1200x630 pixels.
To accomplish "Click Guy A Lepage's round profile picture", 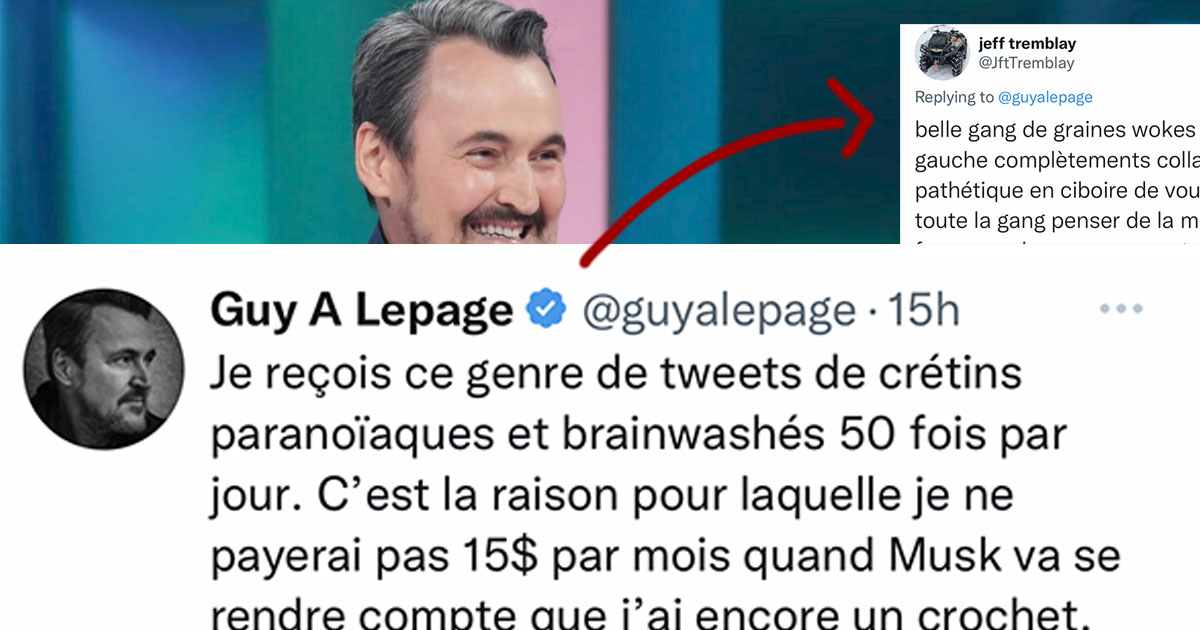I will (x=104, y=370).
